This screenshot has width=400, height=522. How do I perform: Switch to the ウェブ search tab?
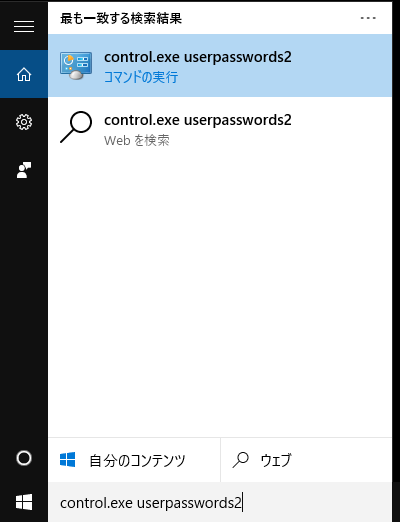[306, 460]
